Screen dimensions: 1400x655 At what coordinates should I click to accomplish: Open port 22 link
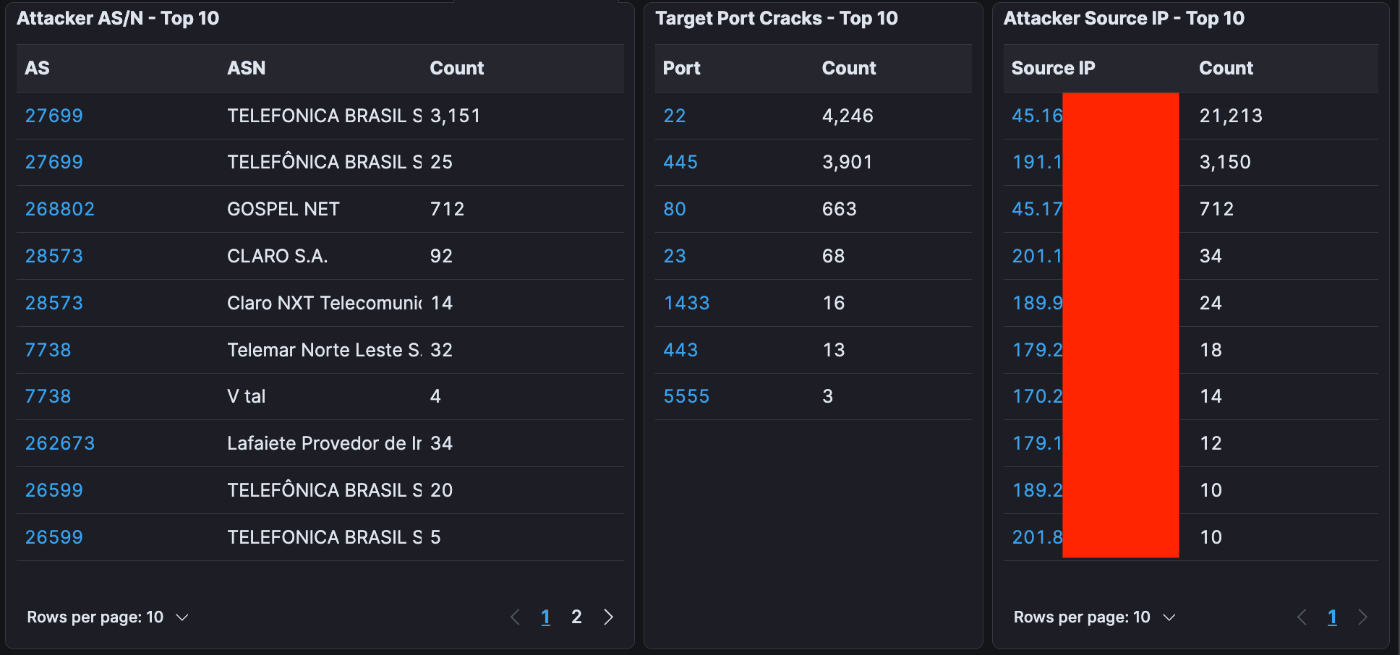675,116
